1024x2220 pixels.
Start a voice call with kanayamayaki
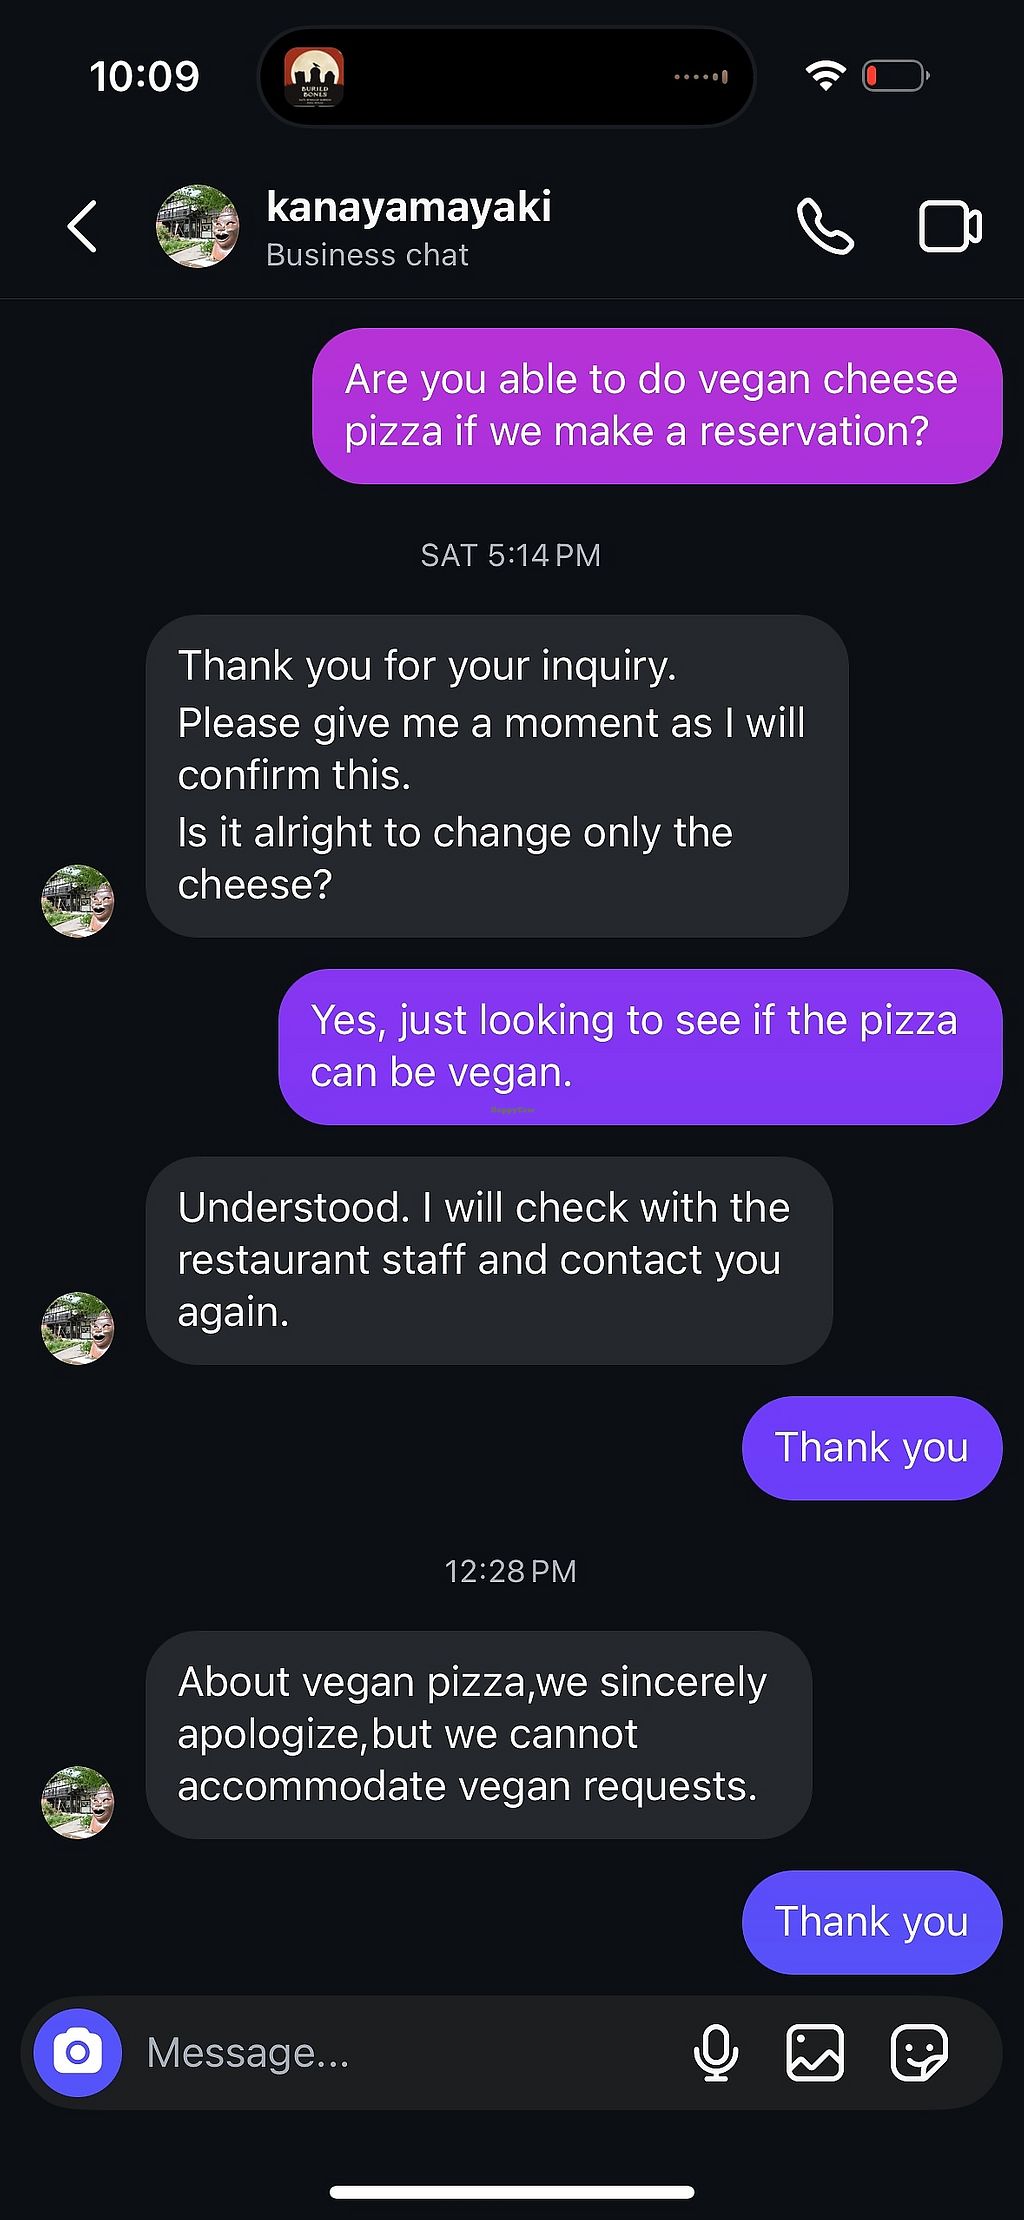(x=825, y=226)
